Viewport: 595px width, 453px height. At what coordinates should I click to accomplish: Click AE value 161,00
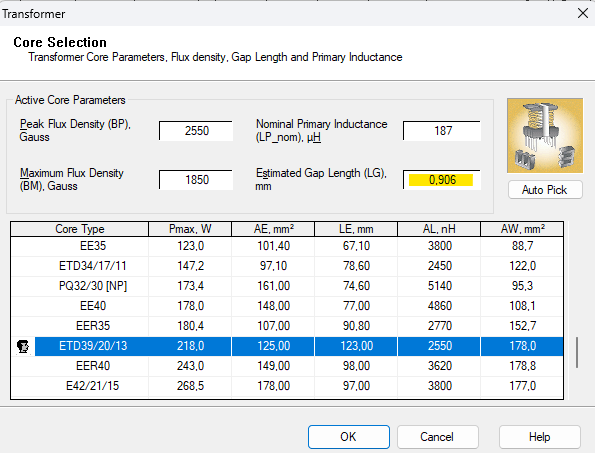[274, 286]
